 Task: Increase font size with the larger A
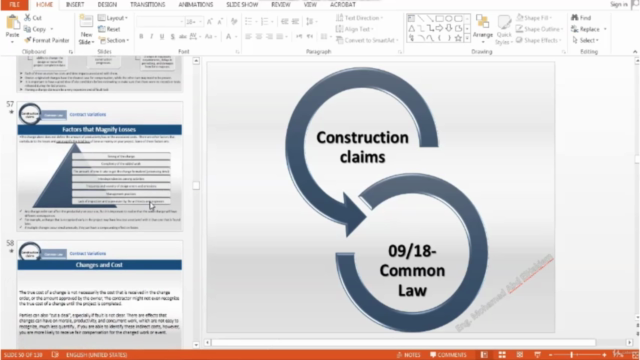pyautogui.click(x=210, y=21)
